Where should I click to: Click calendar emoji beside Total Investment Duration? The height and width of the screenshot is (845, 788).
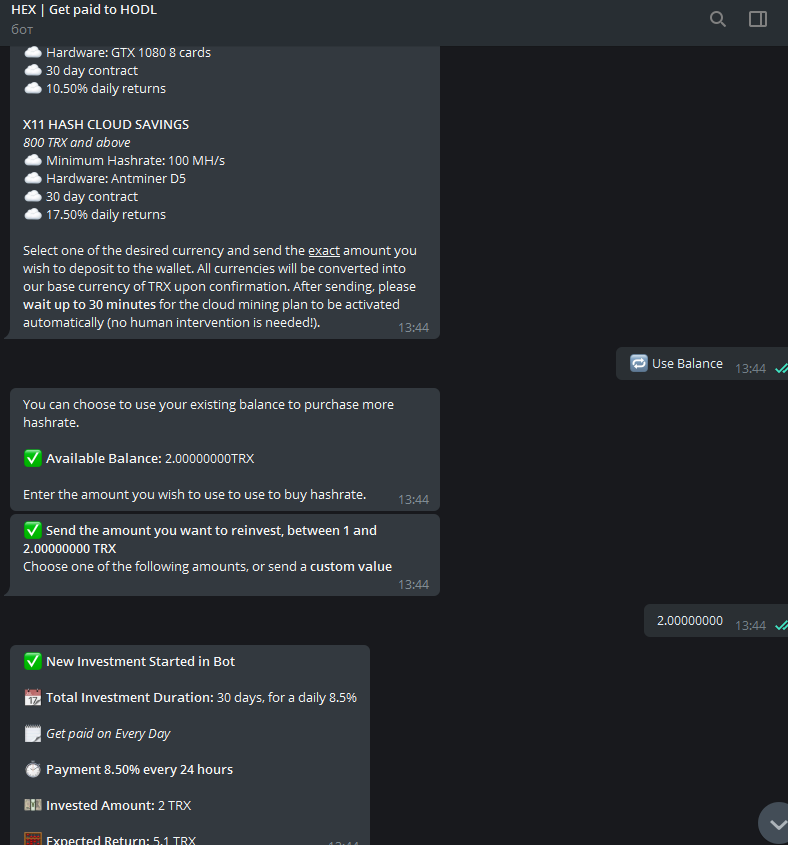point(33,698)
